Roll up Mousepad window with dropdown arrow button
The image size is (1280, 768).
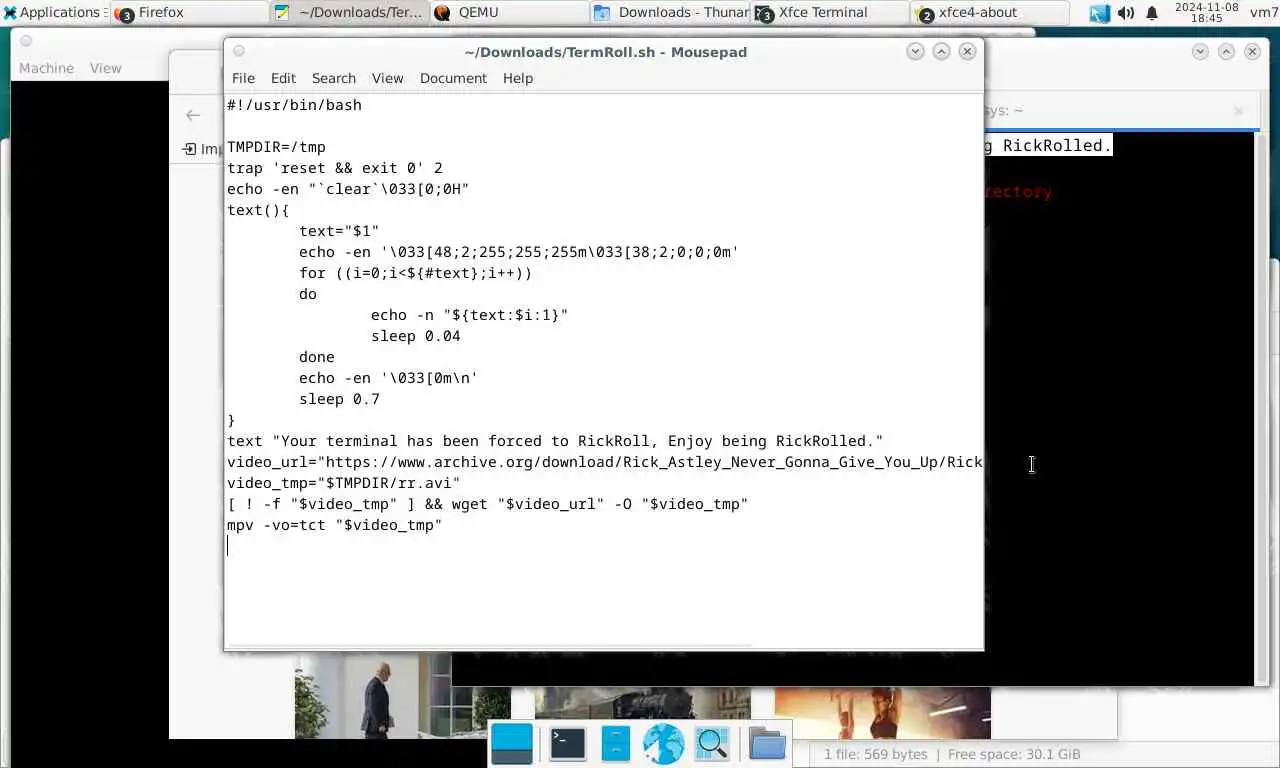pyautogui.click(x=915, y=51)
